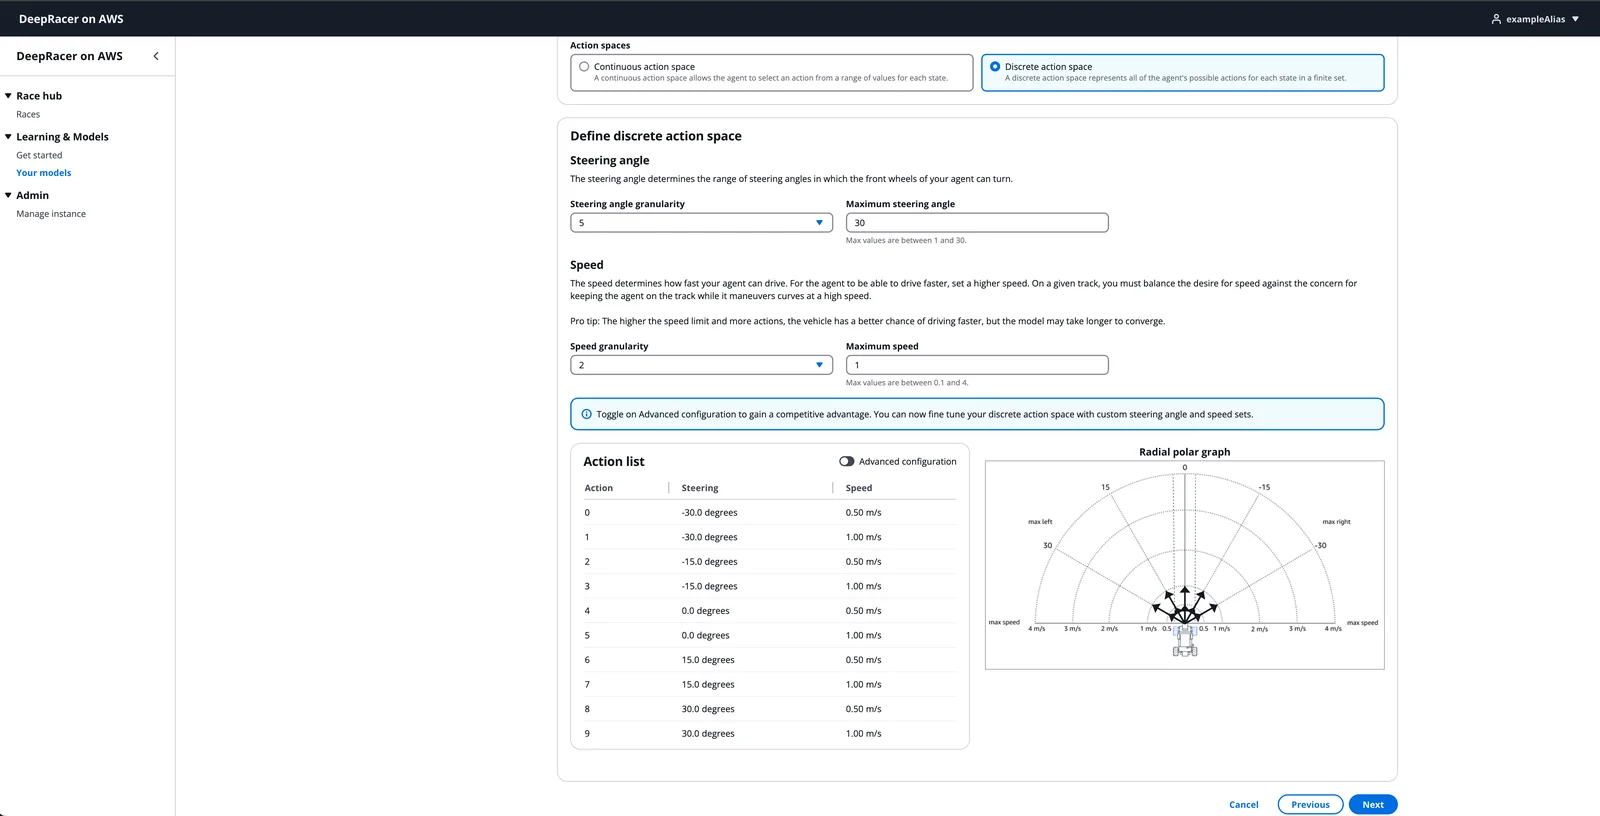Click action 7 speed value 1.00 m/s
Screen dimensions: 1600x816
864,685
